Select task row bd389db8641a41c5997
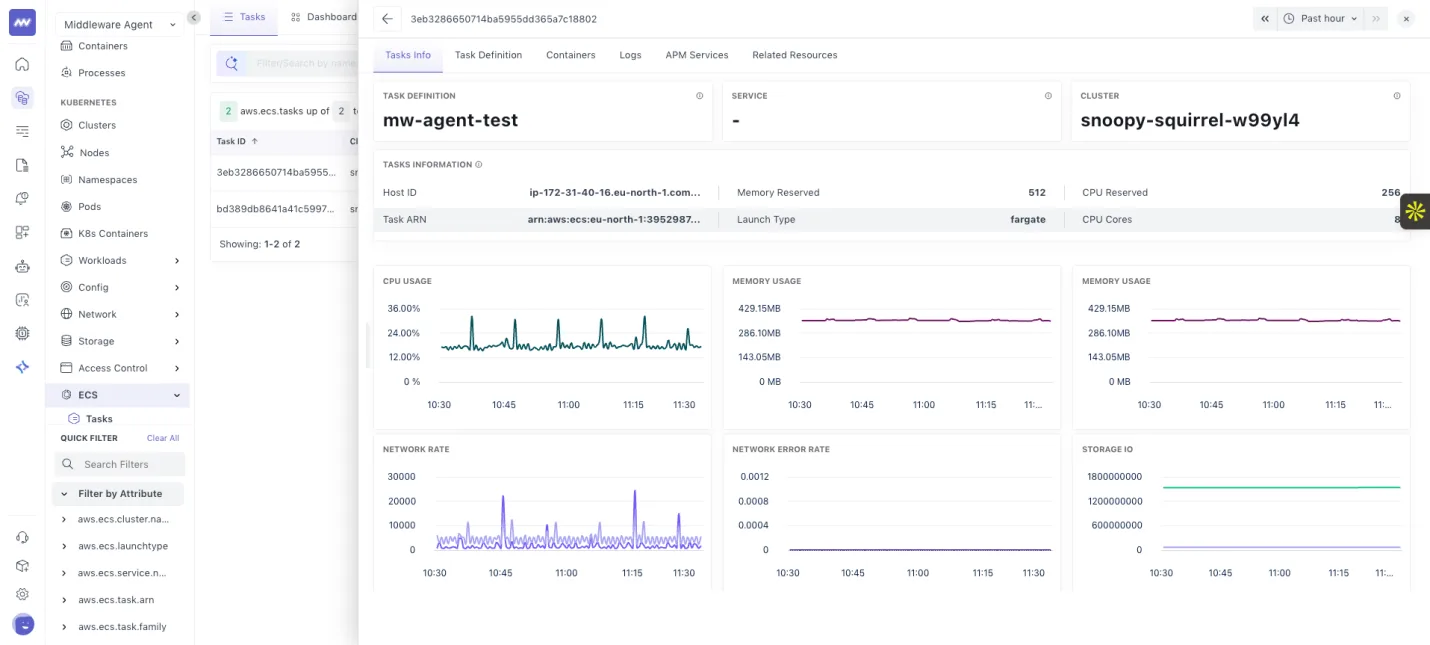1430x645 pixels. tap(284, 209)
